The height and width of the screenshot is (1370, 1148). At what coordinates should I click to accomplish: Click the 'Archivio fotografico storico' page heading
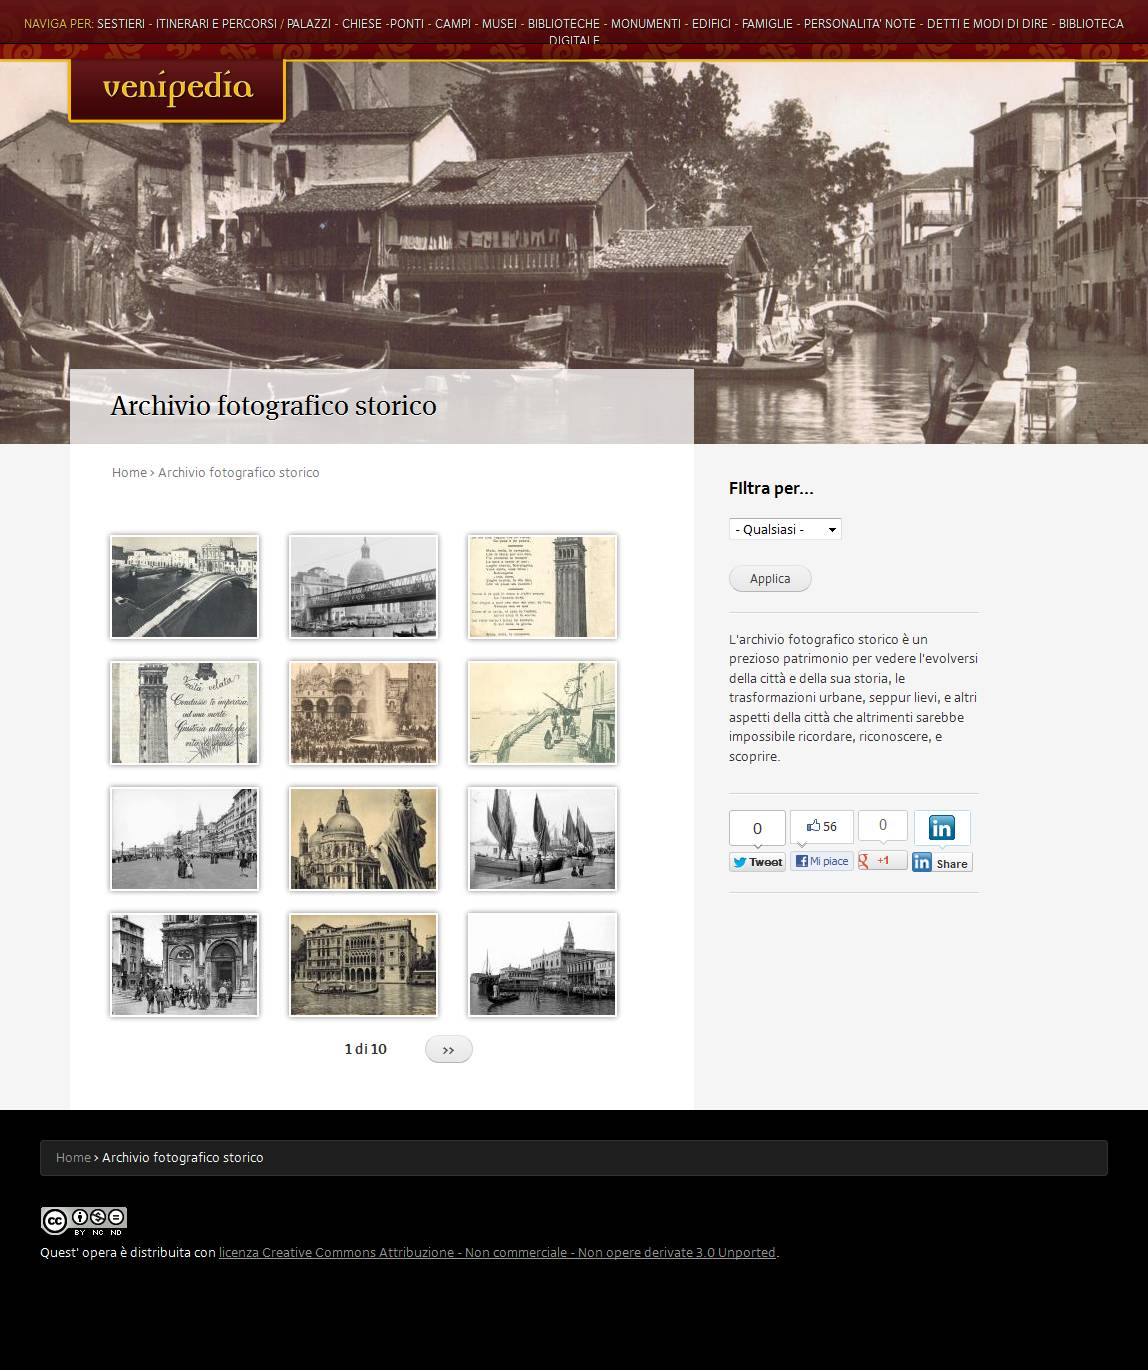click(x=274, y=406)
